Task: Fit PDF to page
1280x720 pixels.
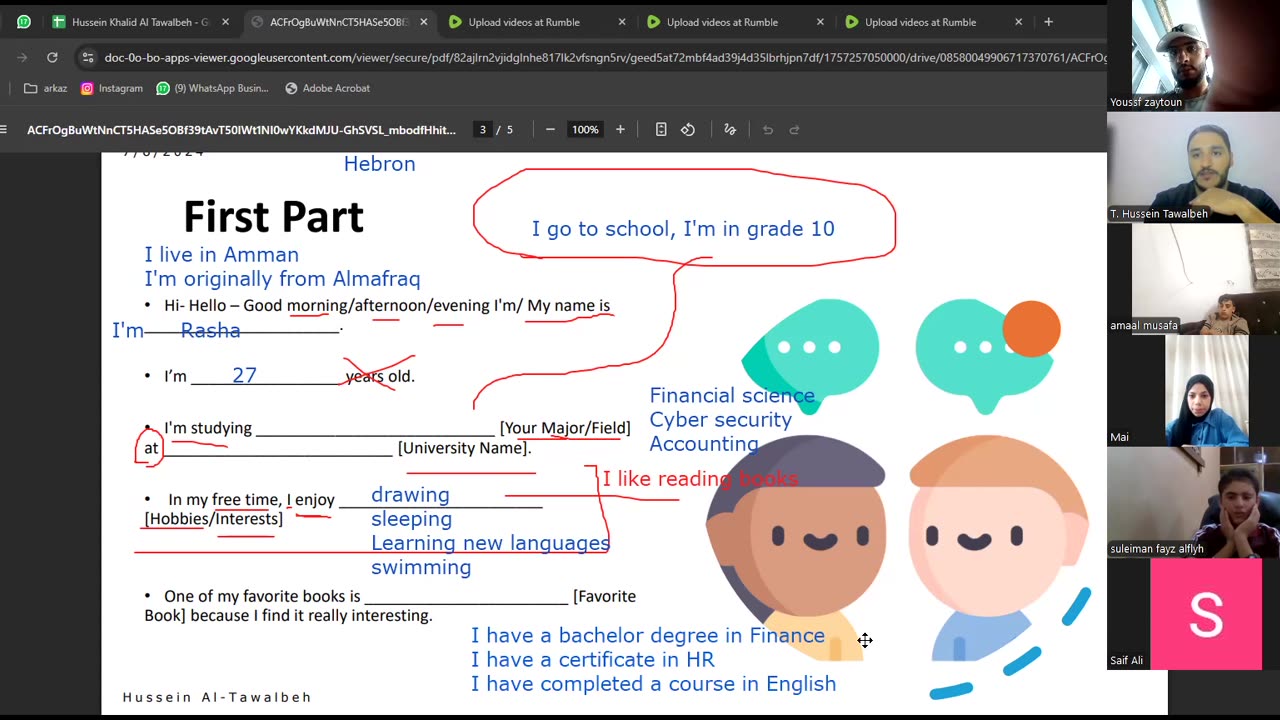Action: [661, 130]
